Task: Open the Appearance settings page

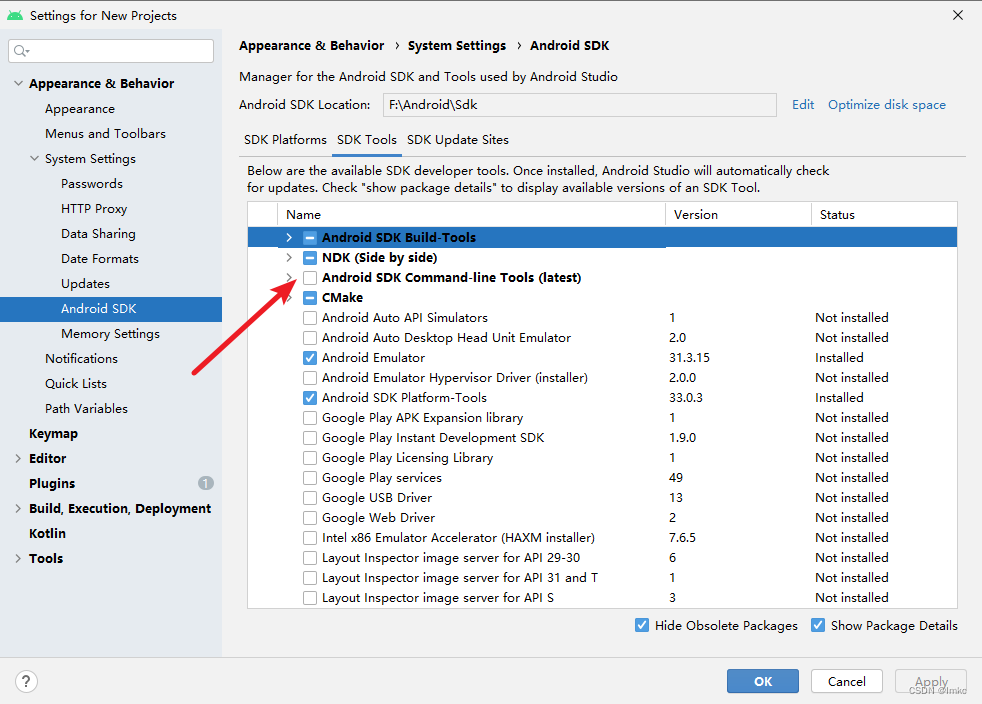Action: (80, 108)
